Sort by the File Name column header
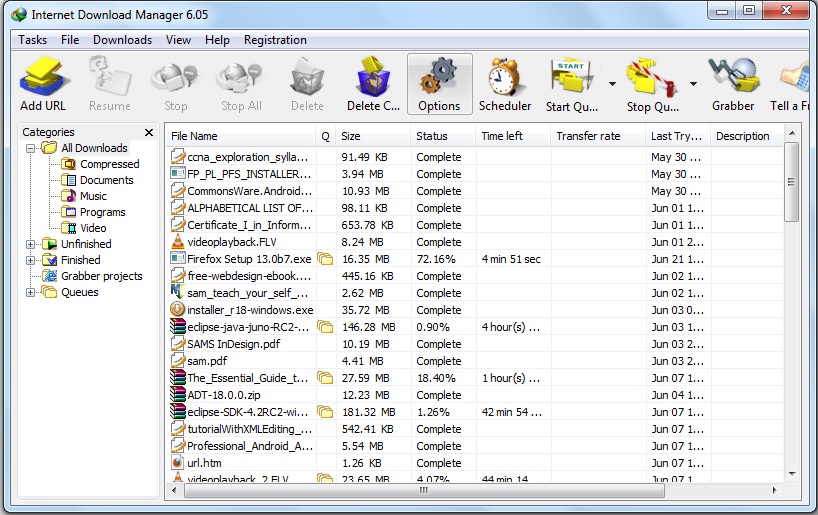The width and height of the screenshot is (818, 515). (x=240, y=136)
